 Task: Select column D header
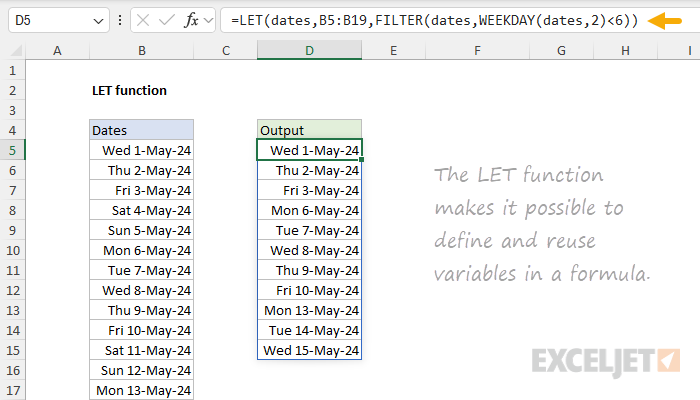pyautogui.click(x=309, y=50)
